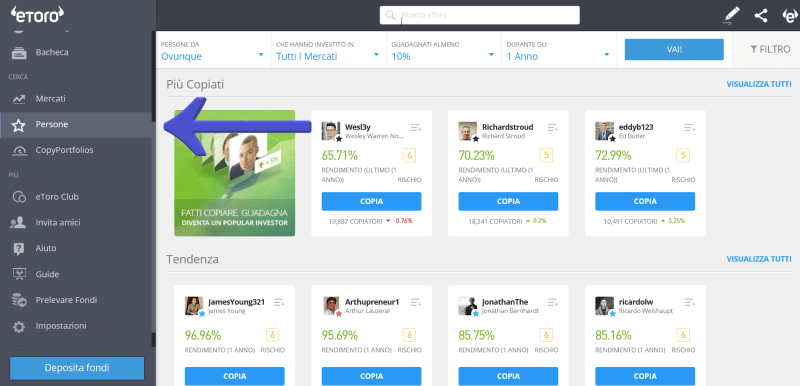The height and width of the screenshot is (386, 800).
Task: Select CopyPortfolios in sidebar menu
Action: pos(77,150)
